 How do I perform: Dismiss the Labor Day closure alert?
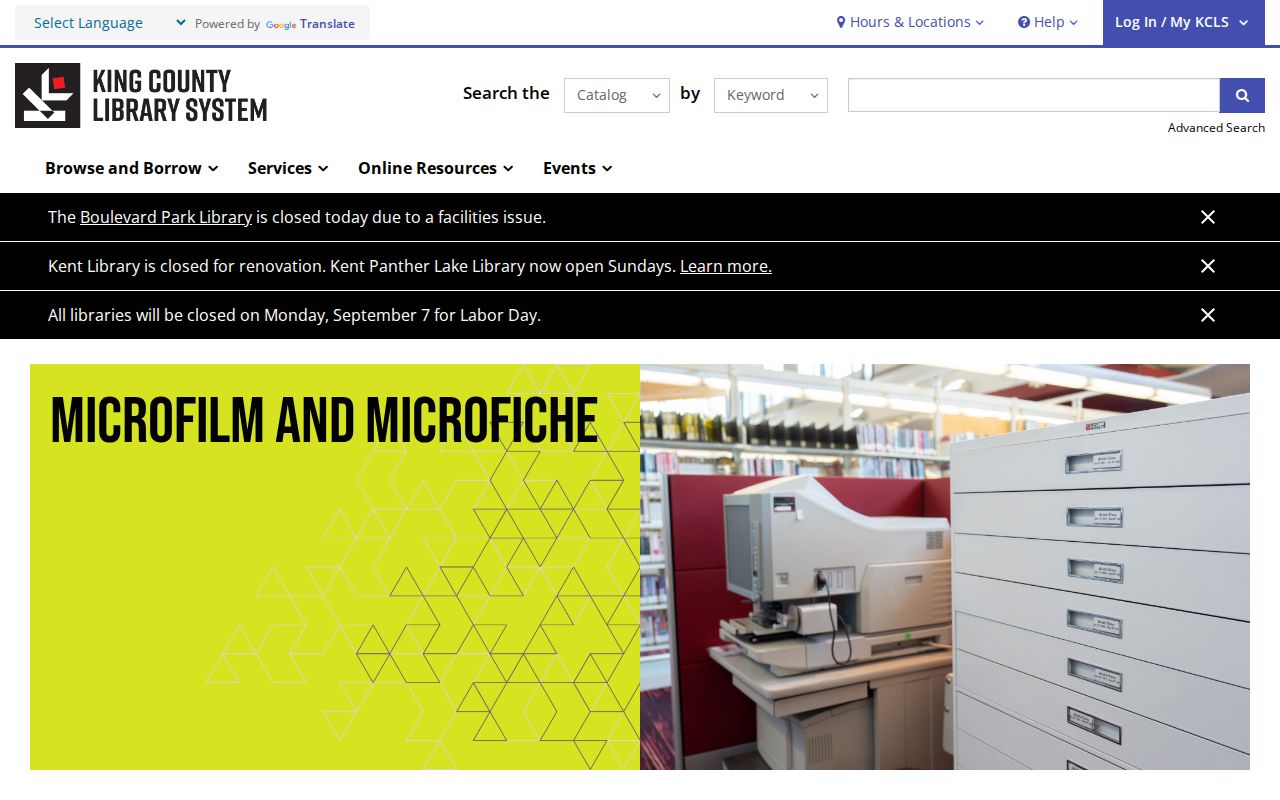(x=1208, y=315)
